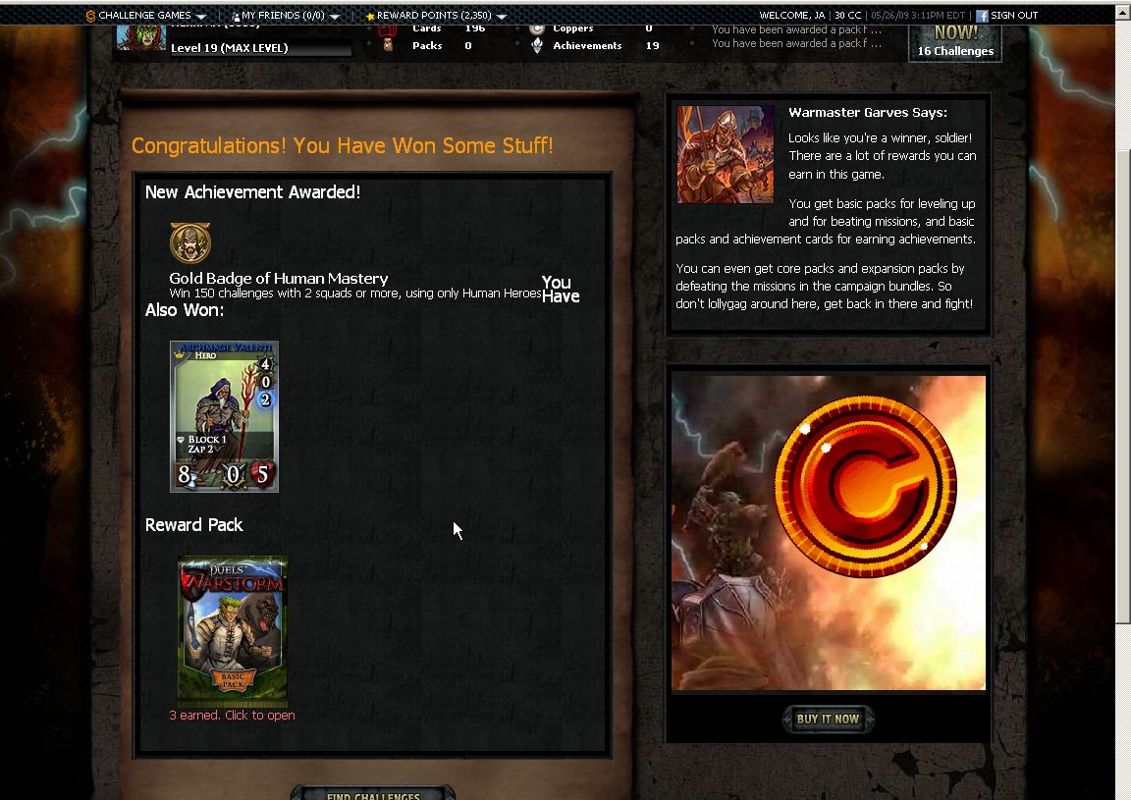Click the large orange coin advertisement
Image resolution: width=1131 pixels, height=800 pixels.
click(x=828, y=532)
